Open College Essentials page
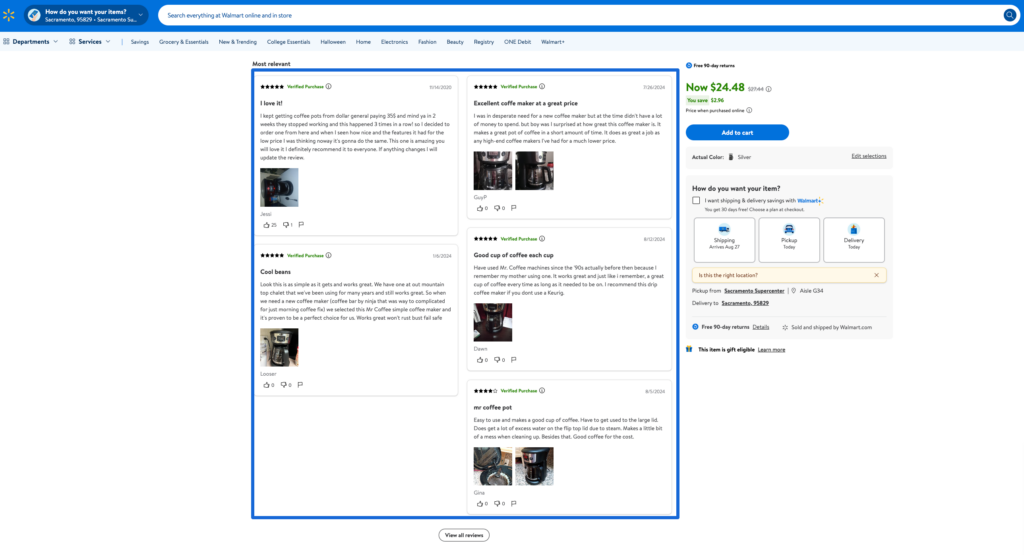 pos(289,42)
